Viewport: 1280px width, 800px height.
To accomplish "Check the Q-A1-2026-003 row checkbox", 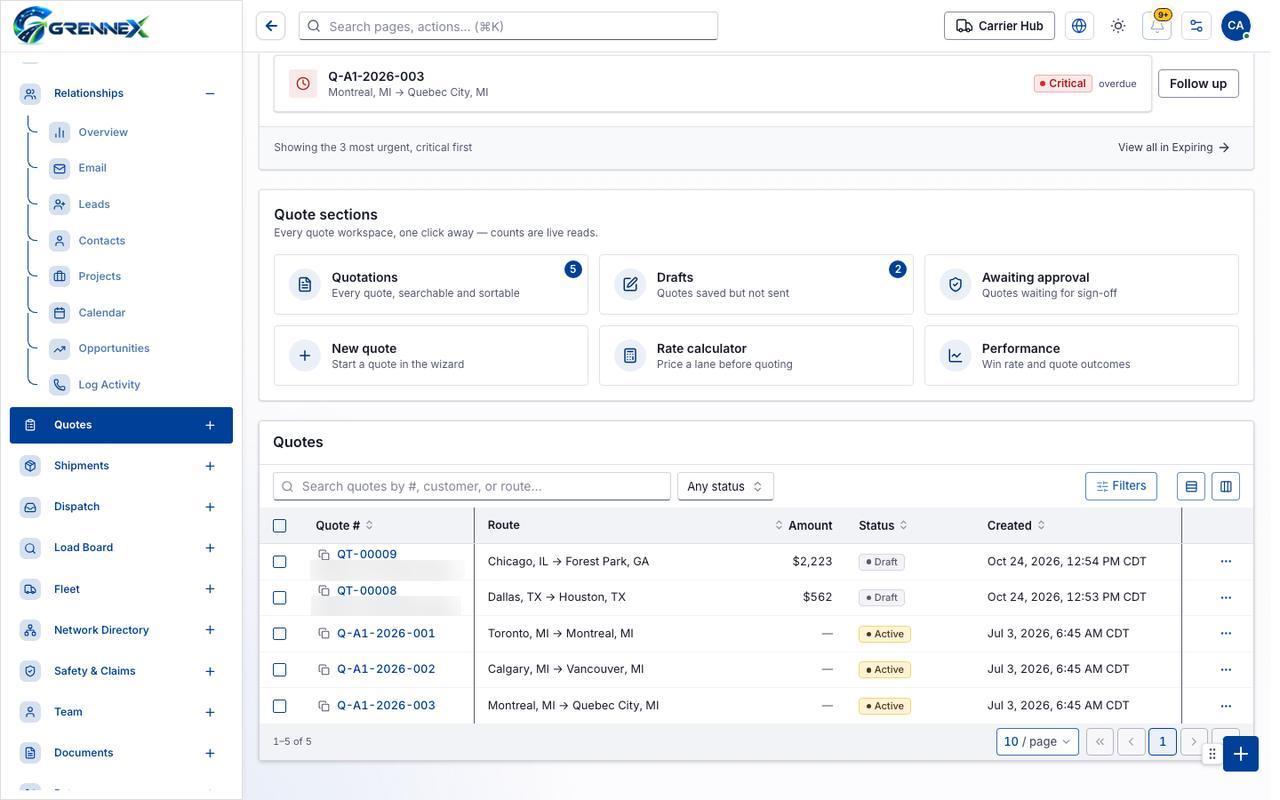I will pyautogui.click(x=280, y=706).
